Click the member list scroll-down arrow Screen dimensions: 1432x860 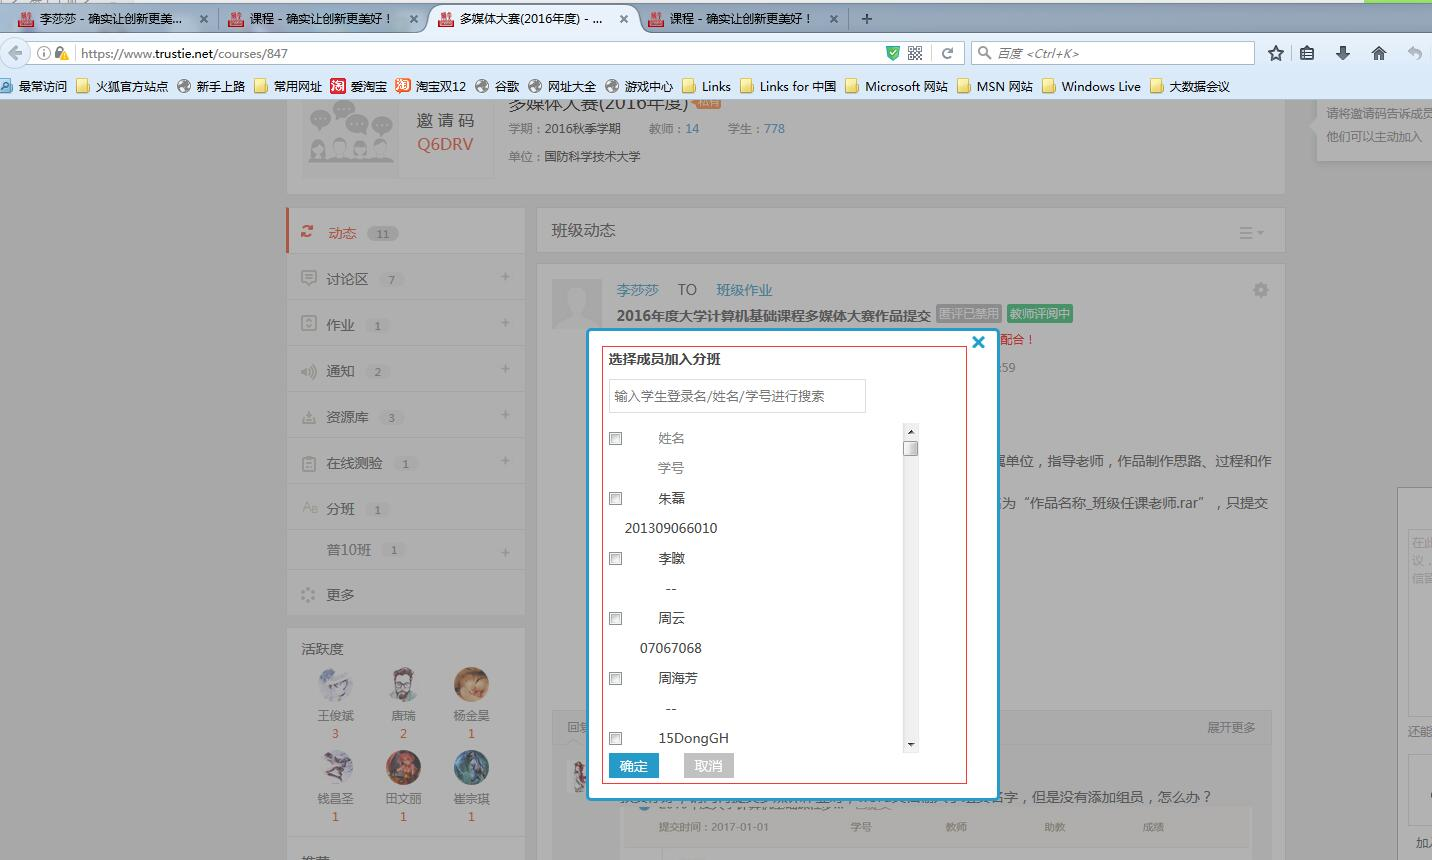[910, 744]
